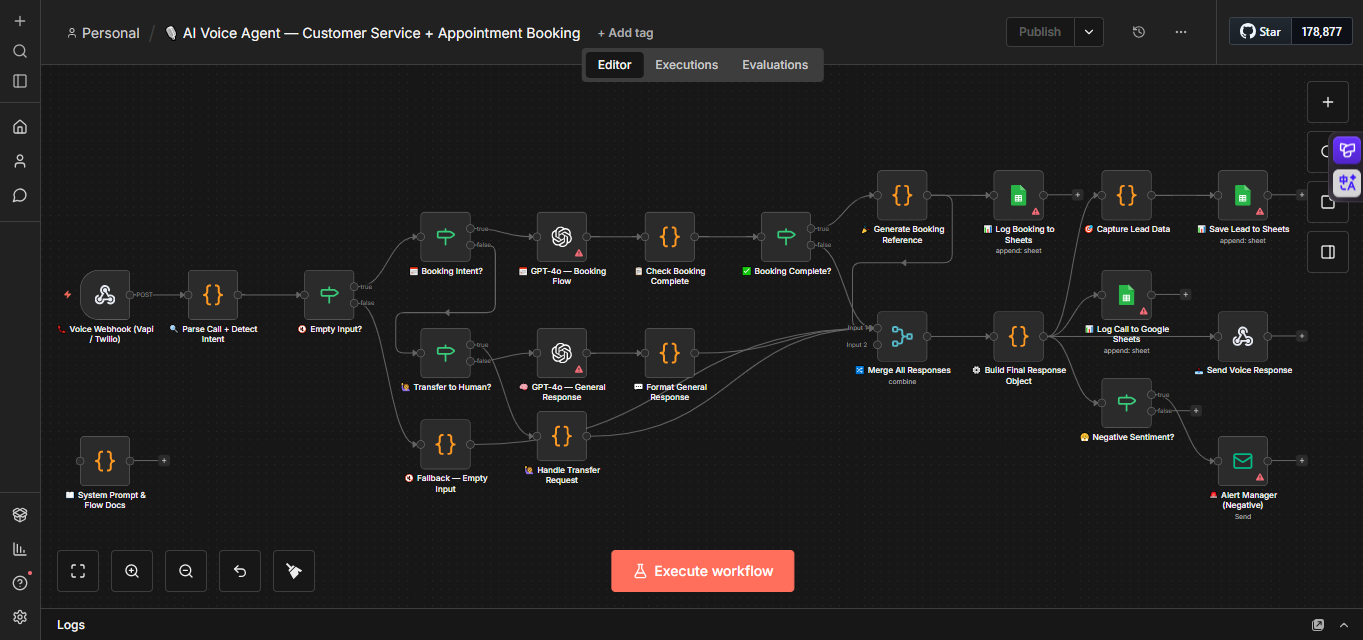Select the Editor tab

(x=614, y=65)
